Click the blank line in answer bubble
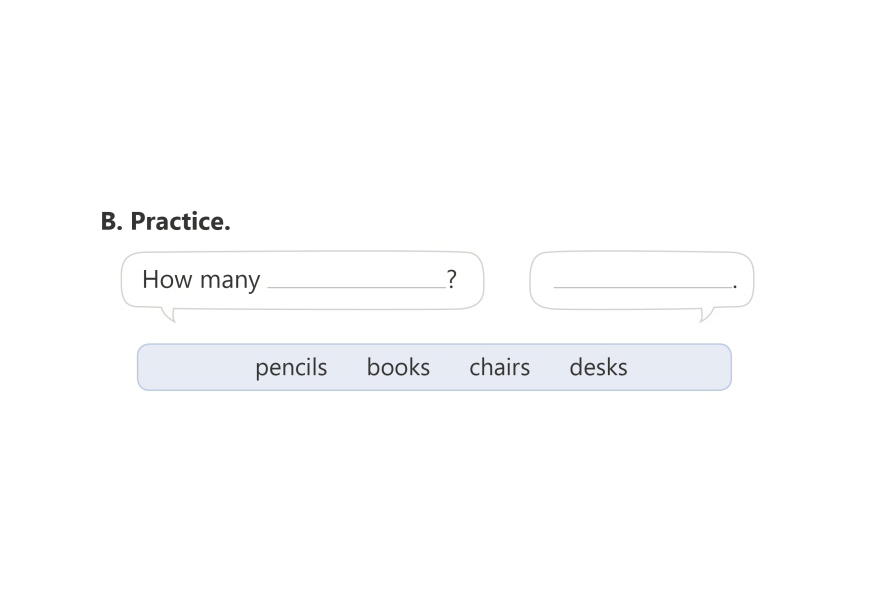The height and width of the screenshot is (612, 873). [x=641, y=282]
